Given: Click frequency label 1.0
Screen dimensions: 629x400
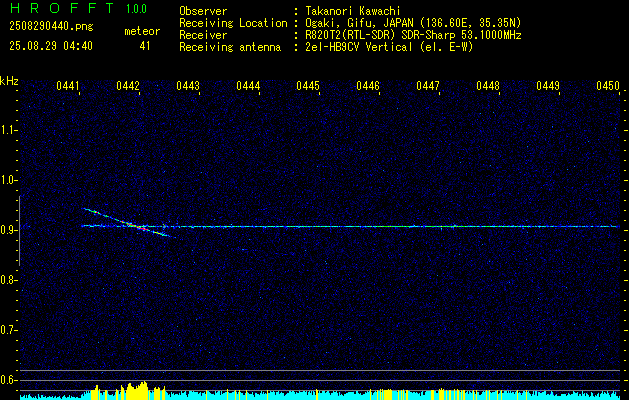Looking at the screenshot, I should click(7, 180).
